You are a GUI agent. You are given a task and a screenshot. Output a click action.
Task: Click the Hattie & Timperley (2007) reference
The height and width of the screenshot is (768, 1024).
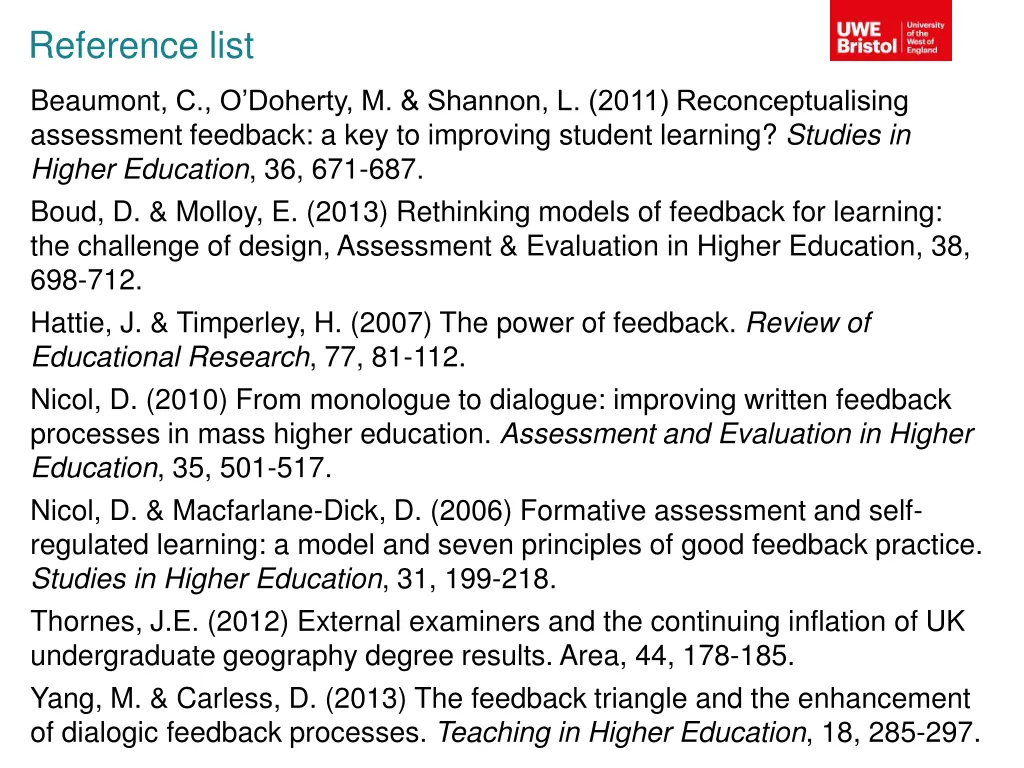click(451, 340)
